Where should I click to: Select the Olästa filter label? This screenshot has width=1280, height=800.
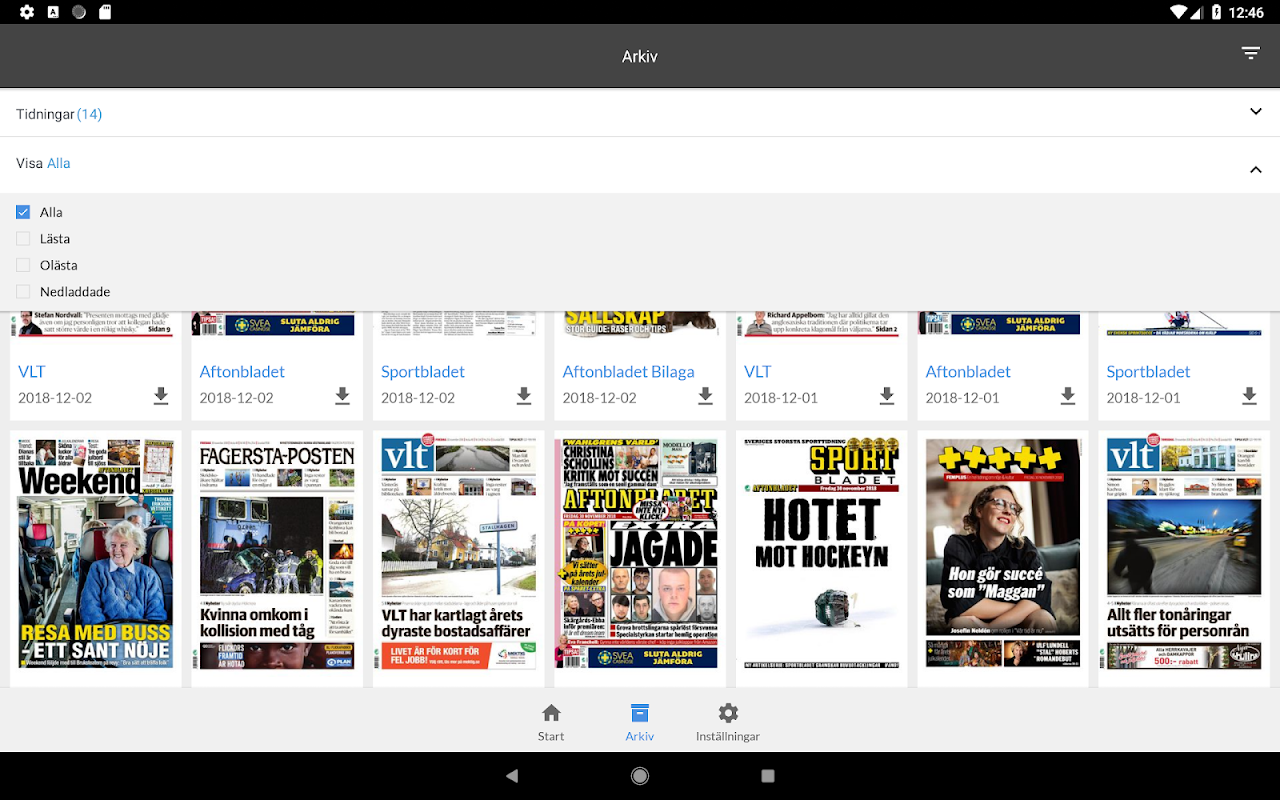[x=59, y=265]
